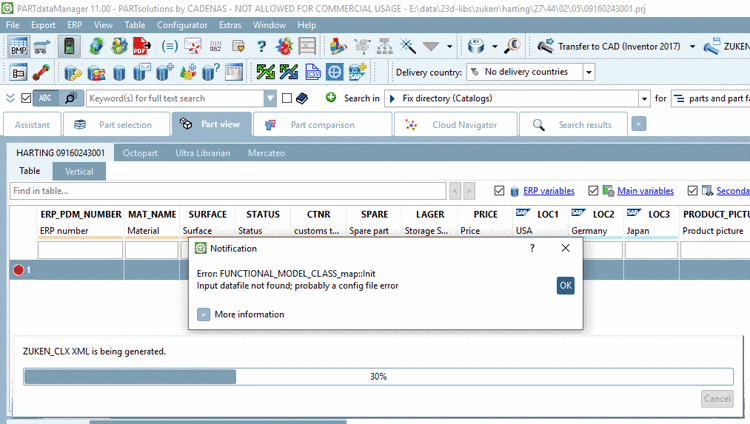
Task: Switch to the Cloud Navigator tab
Action: click(x=455, y=124)
